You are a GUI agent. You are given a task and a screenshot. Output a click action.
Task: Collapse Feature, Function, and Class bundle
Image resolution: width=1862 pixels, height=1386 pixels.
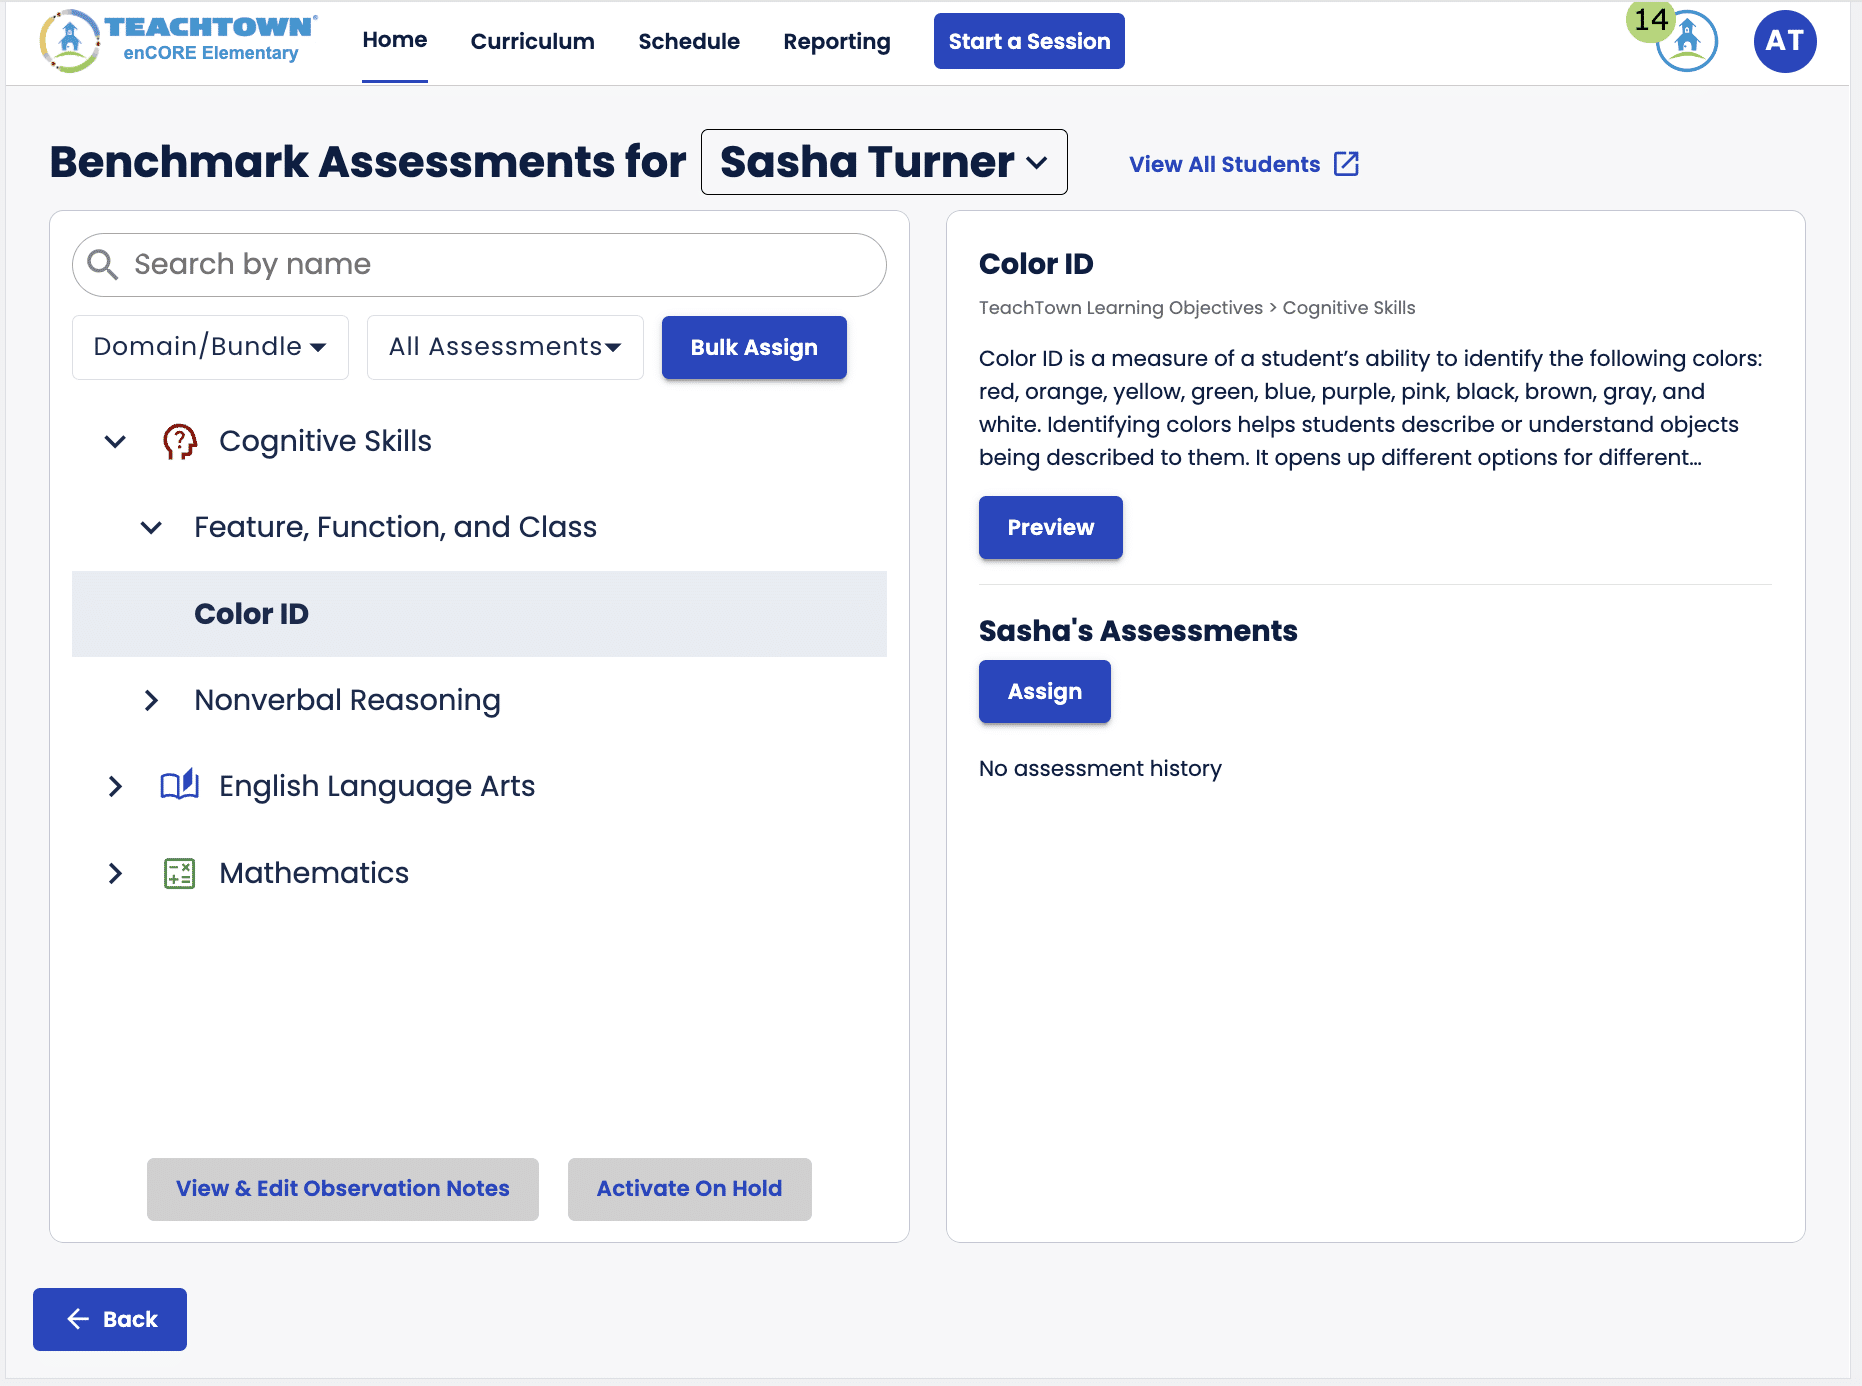[x=151, y=527]
